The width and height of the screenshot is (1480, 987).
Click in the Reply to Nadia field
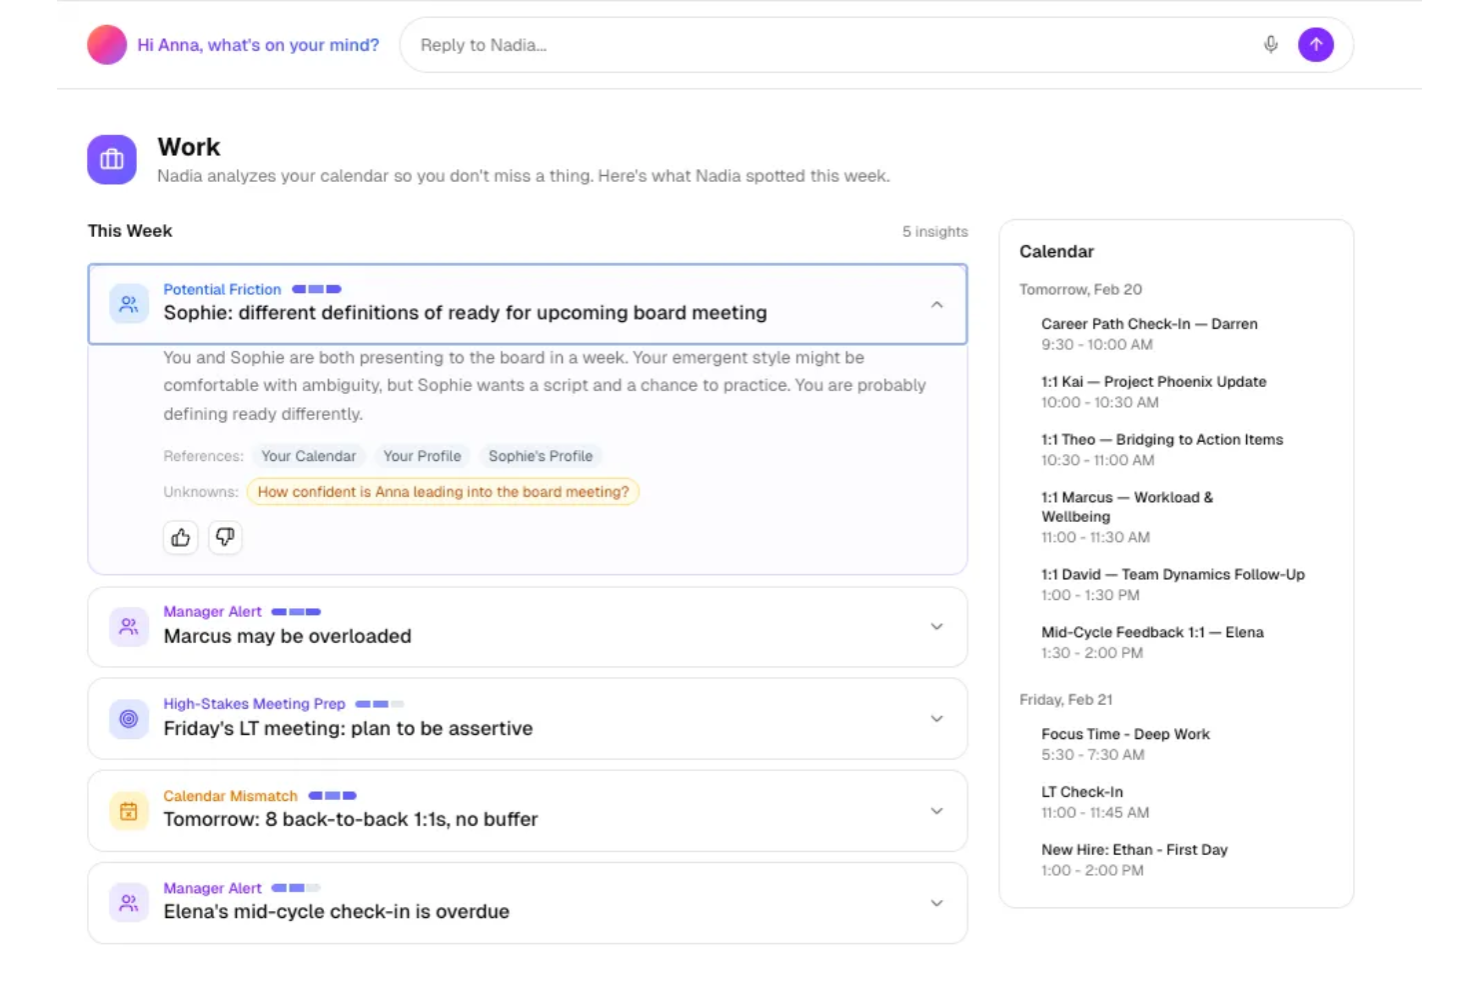point(830,45)
